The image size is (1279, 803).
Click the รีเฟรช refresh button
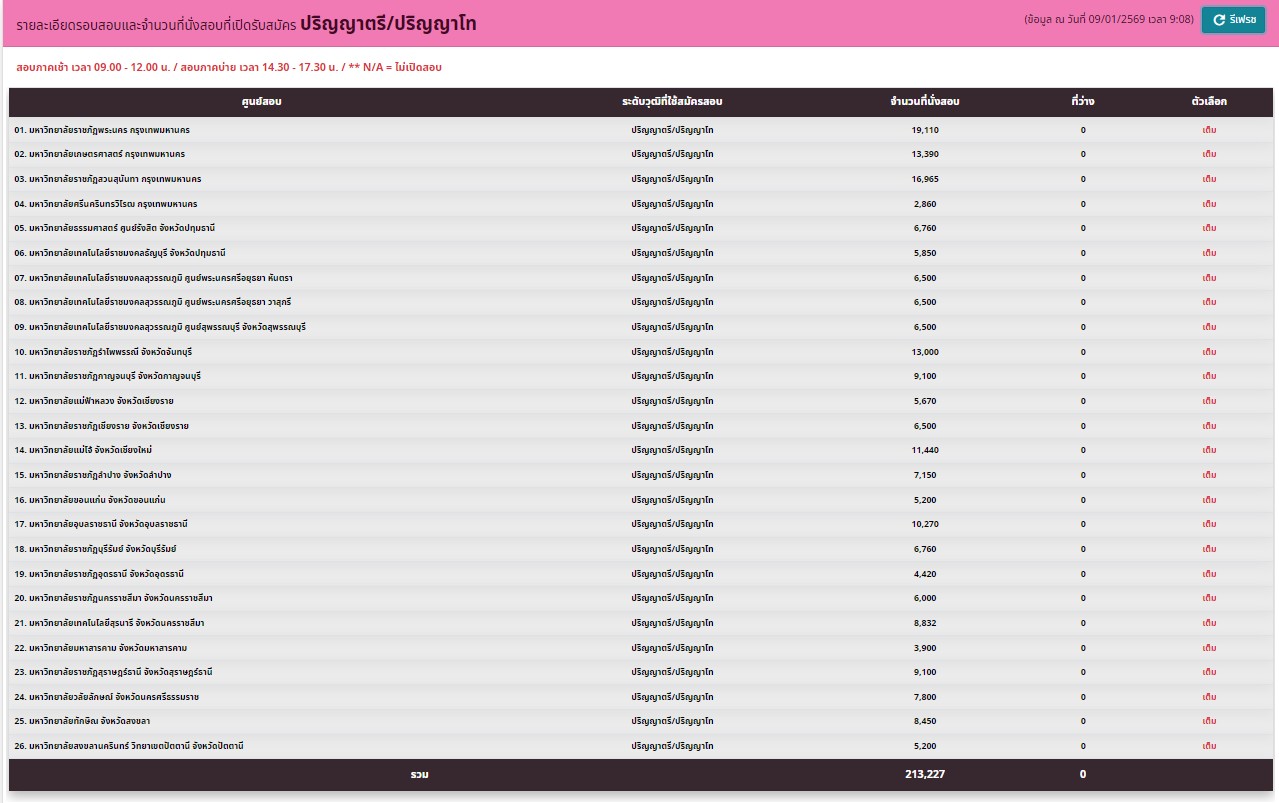point(1235,20)
